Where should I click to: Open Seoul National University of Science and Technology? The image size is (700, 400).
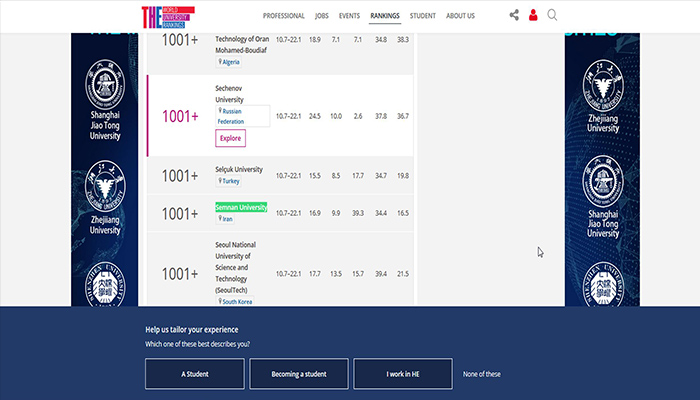click(x=235, y=267)
